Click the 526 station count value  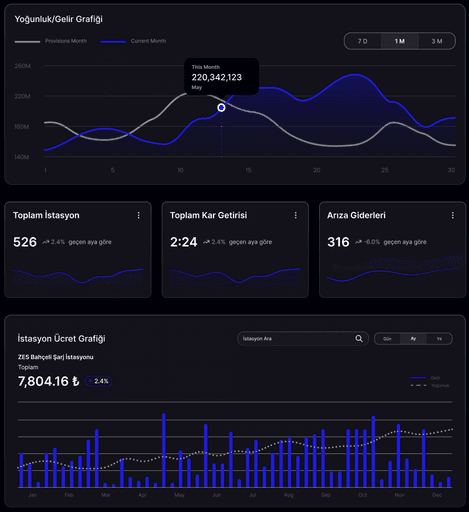(25, 242)
